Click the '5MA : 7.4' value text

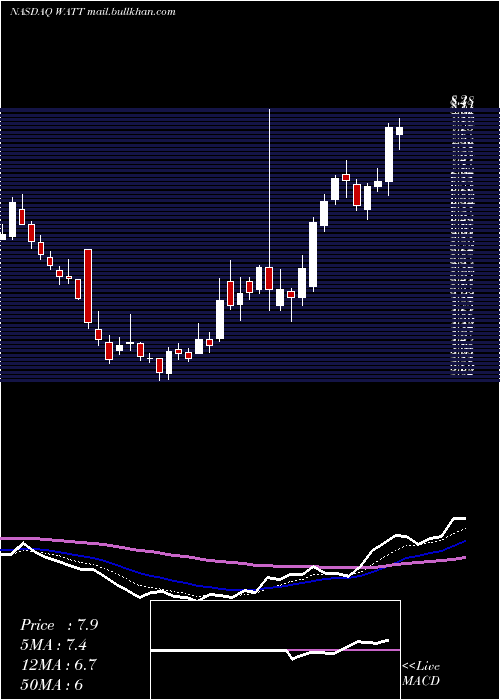pos(54,645)
